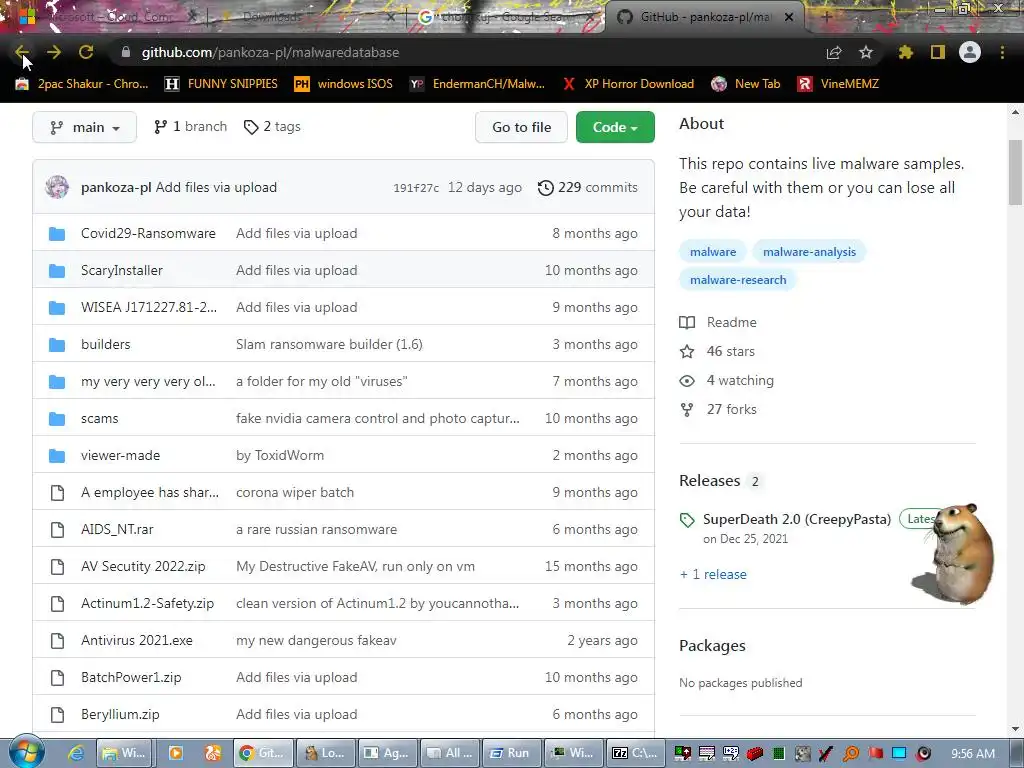Click pankoza-pl's avatar in commit header
1024x768 pixels.
(x=57, y=187)
